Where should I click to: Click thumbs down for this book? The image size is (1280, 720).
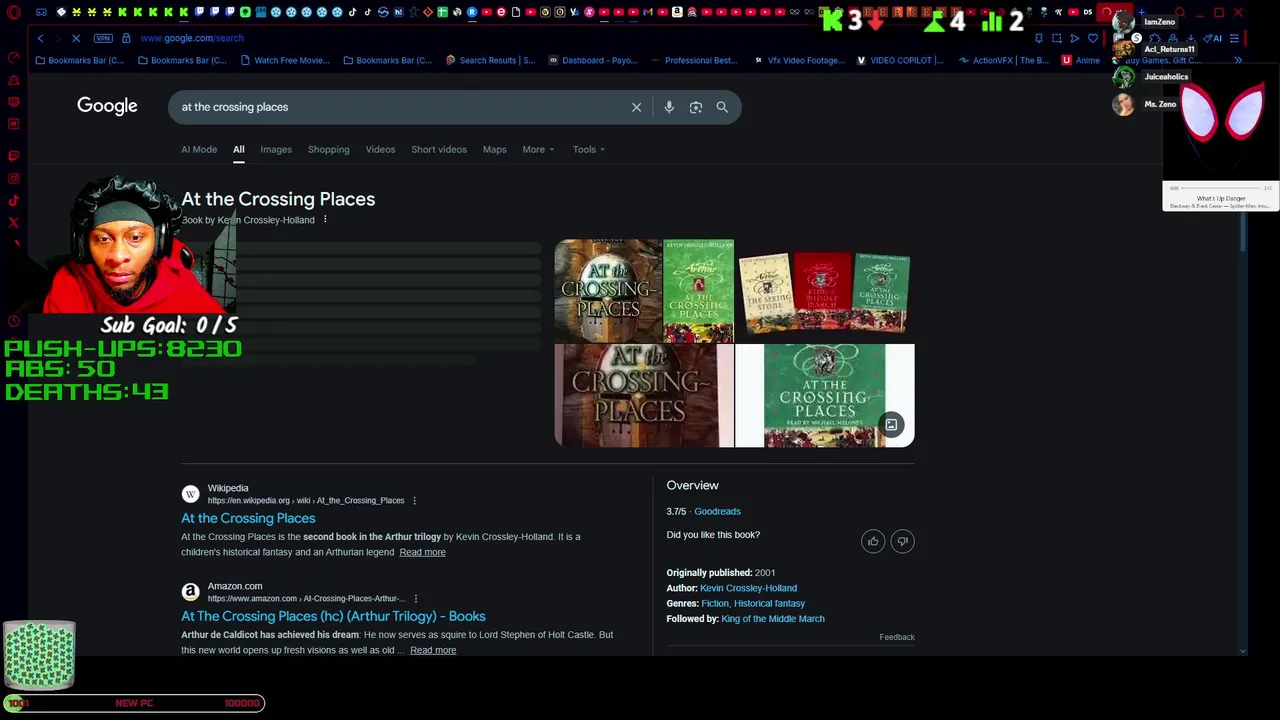[902, 541]
